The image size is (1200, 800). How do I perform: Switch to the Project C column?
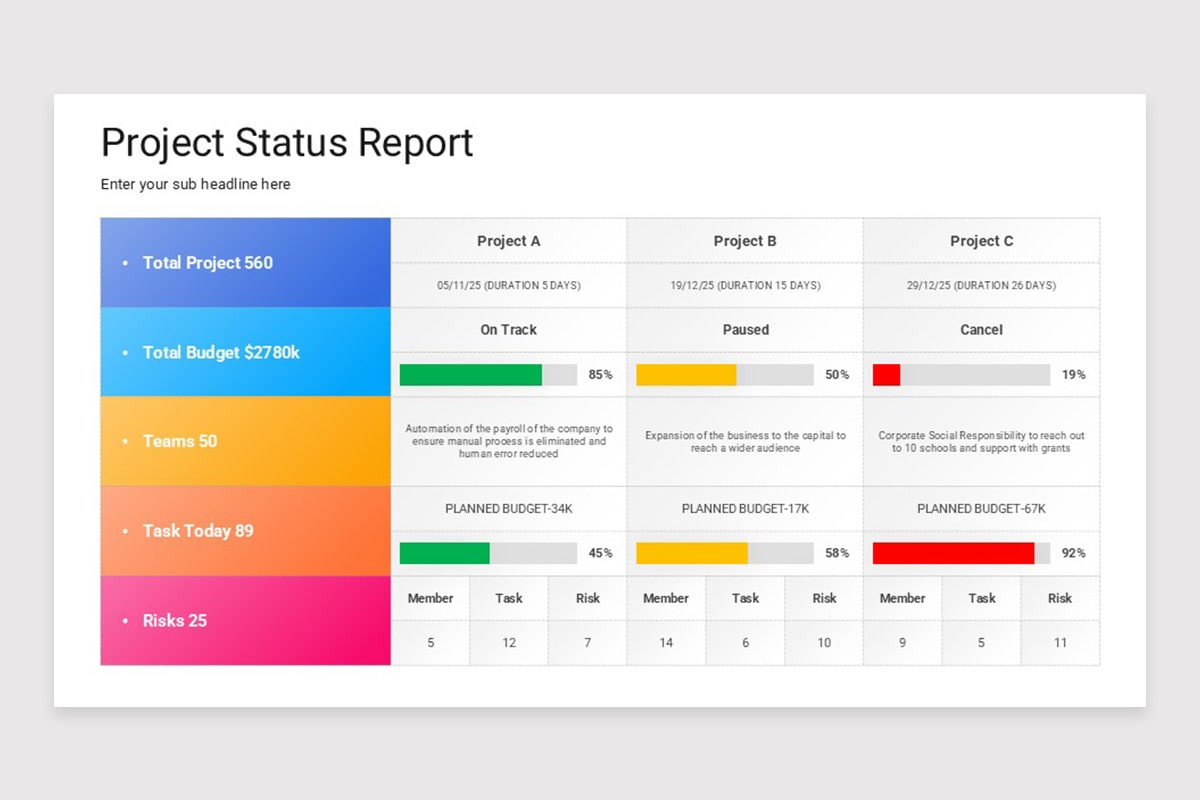pos(981,241)
